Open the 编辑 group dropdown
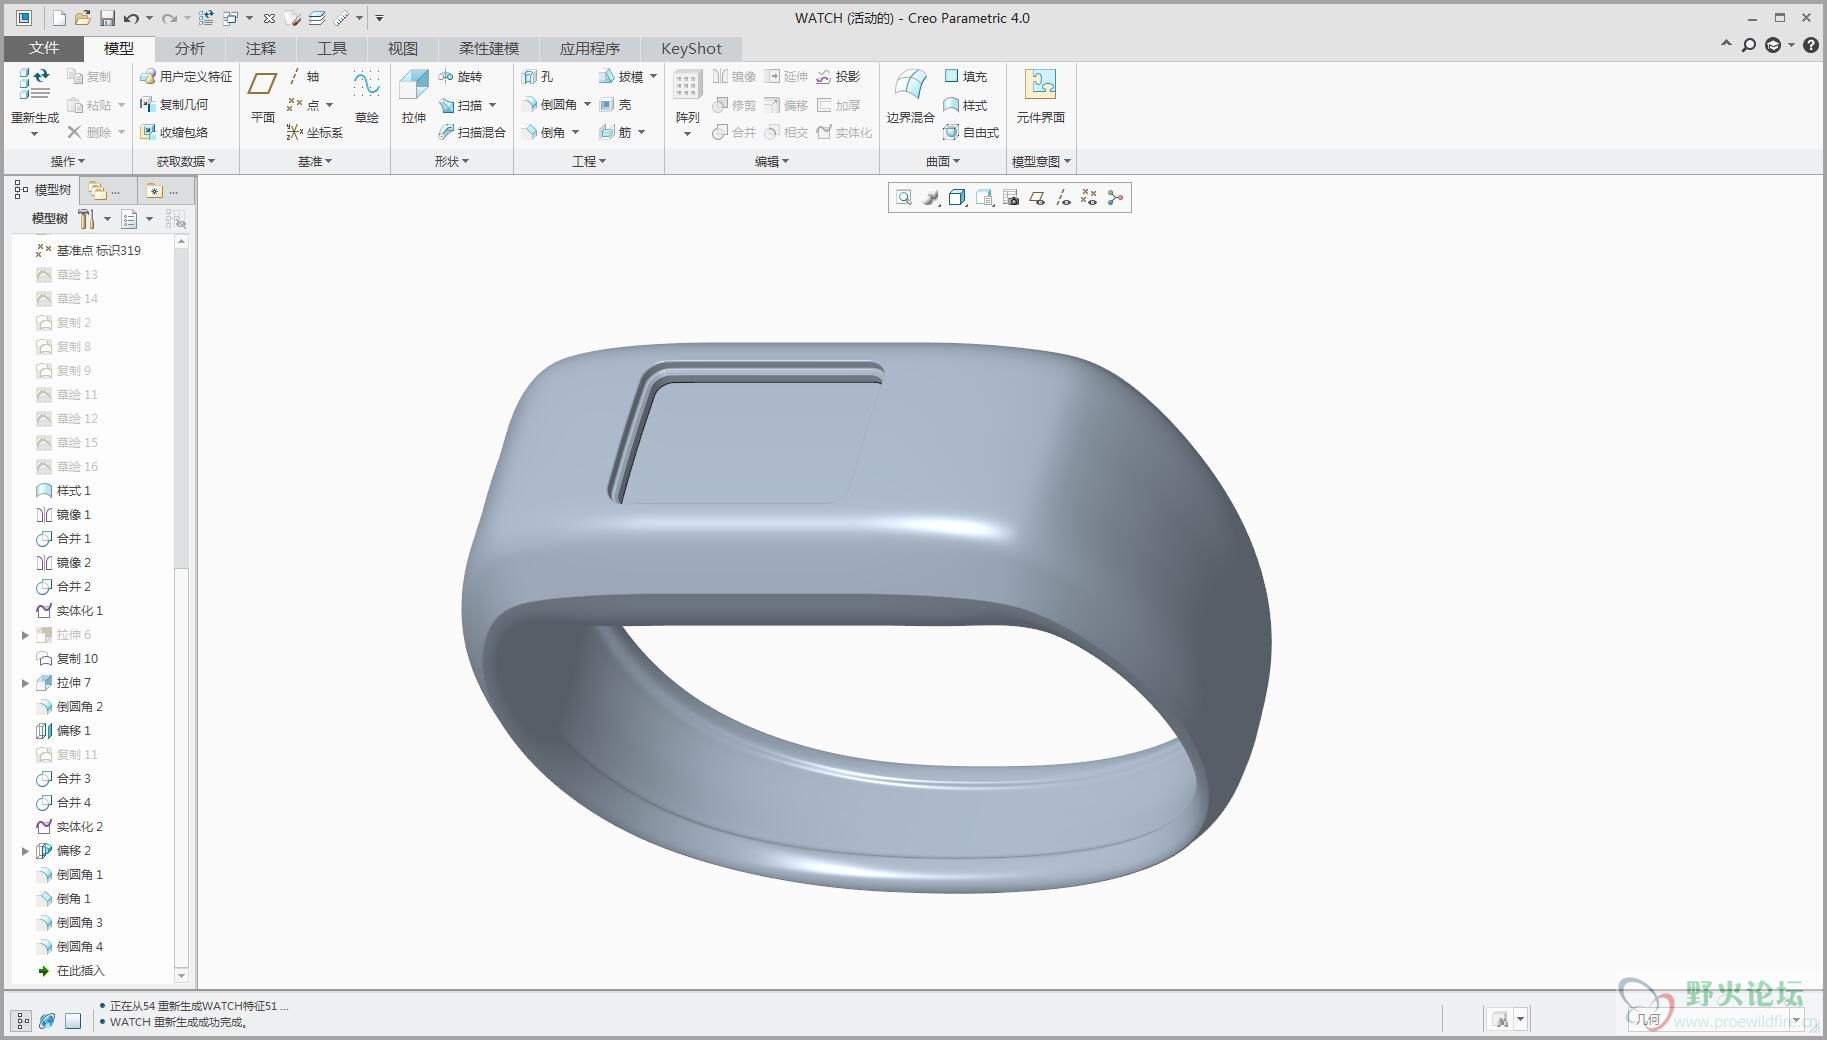Viewport: 1827px width, 1040px height. click(772, 161)
